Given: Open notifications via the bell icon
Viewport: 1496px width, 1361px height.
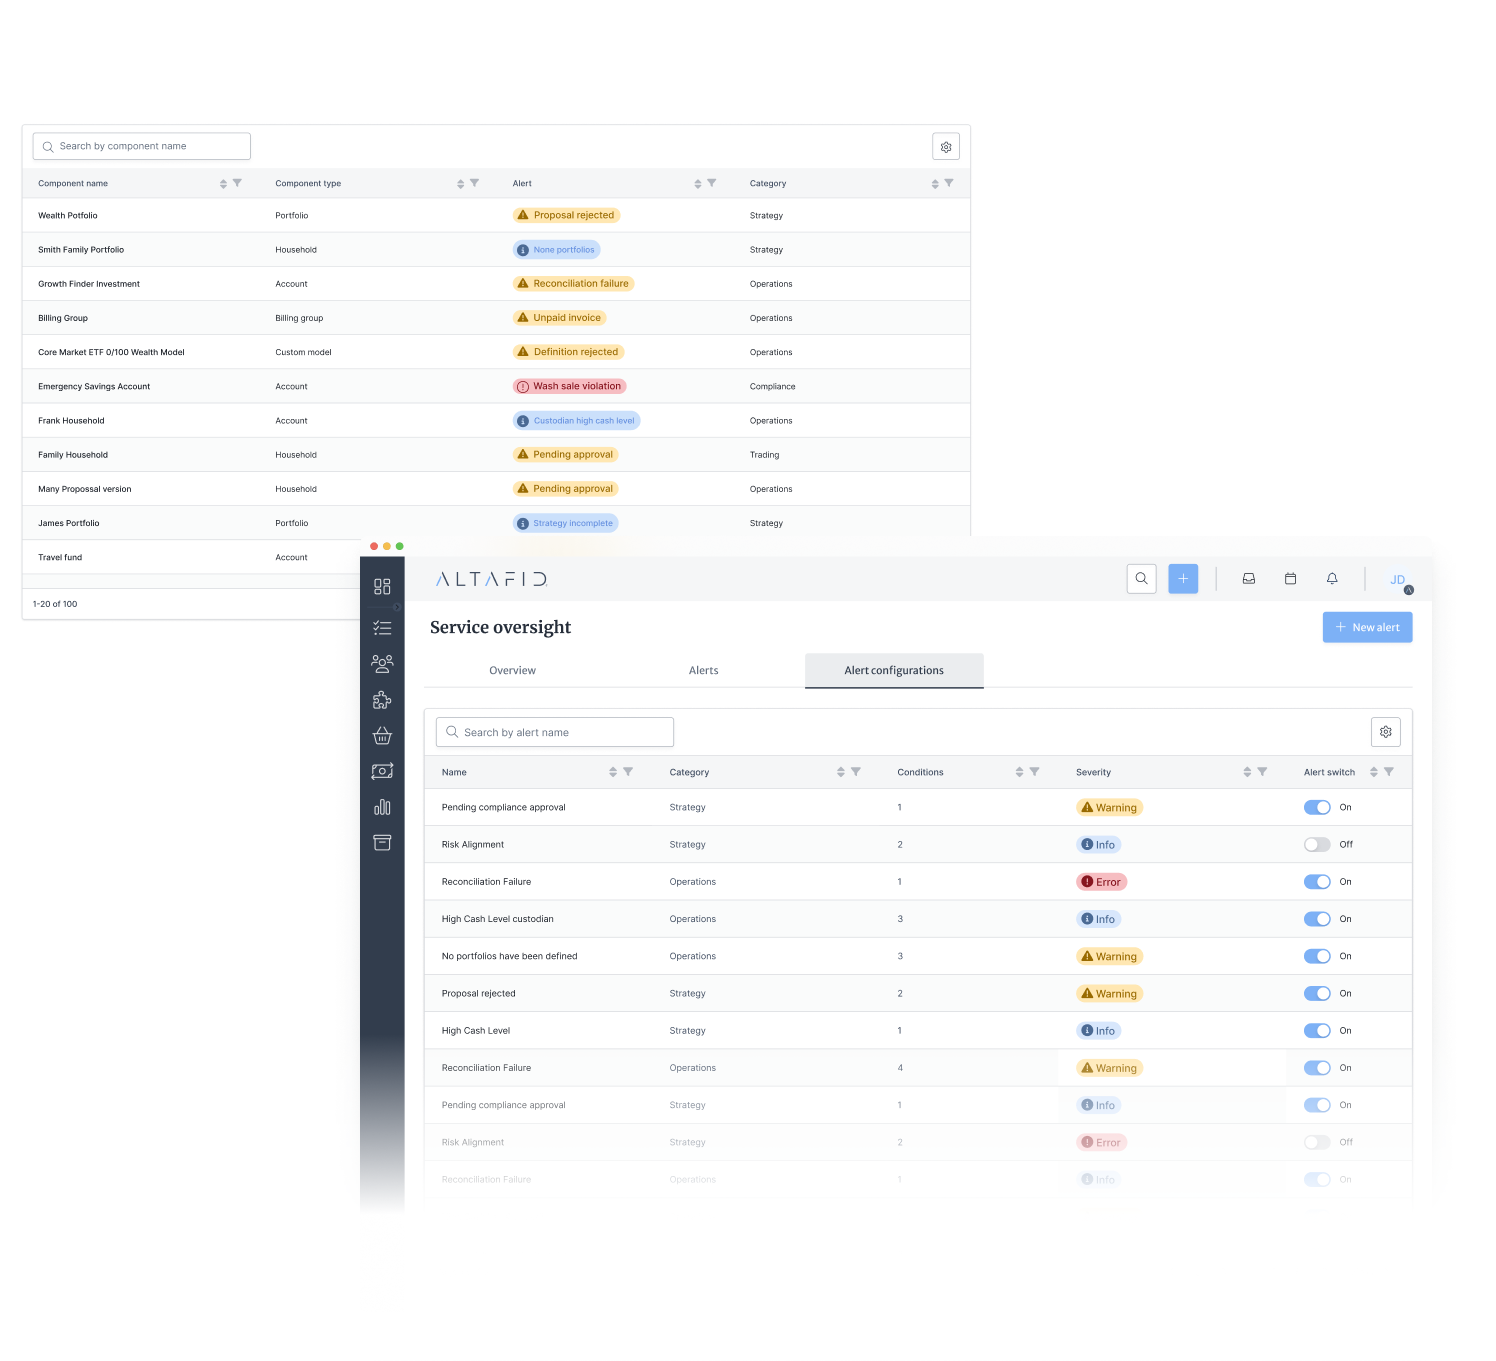Looking at the screenshot, I should click(x=1332, y=578).
